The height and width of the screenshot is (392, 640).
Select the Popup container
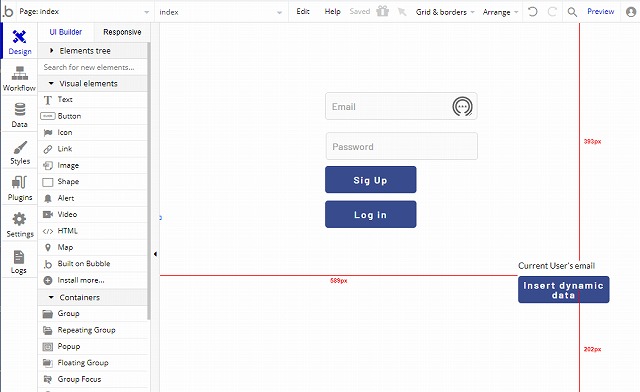coord(93,346)
